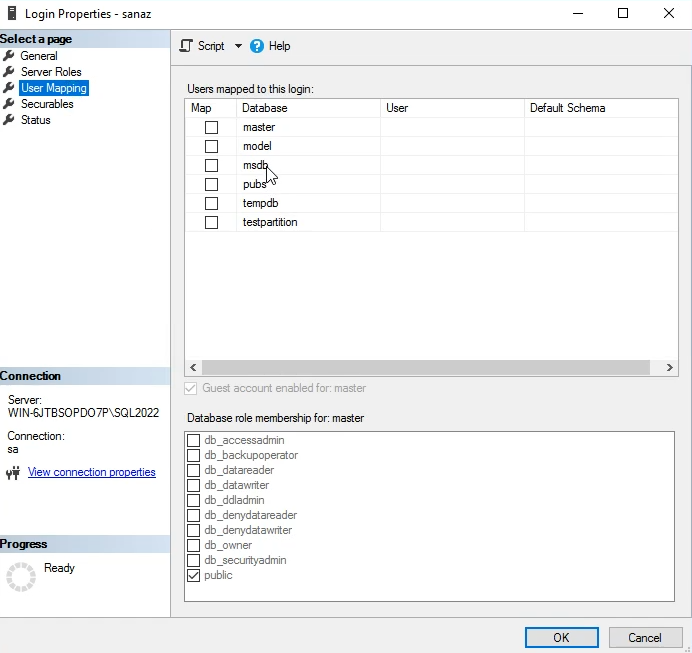Toggle the db_securityadmin role checkbox
This screenshot has width=692, height=653.
click(193, 560)
